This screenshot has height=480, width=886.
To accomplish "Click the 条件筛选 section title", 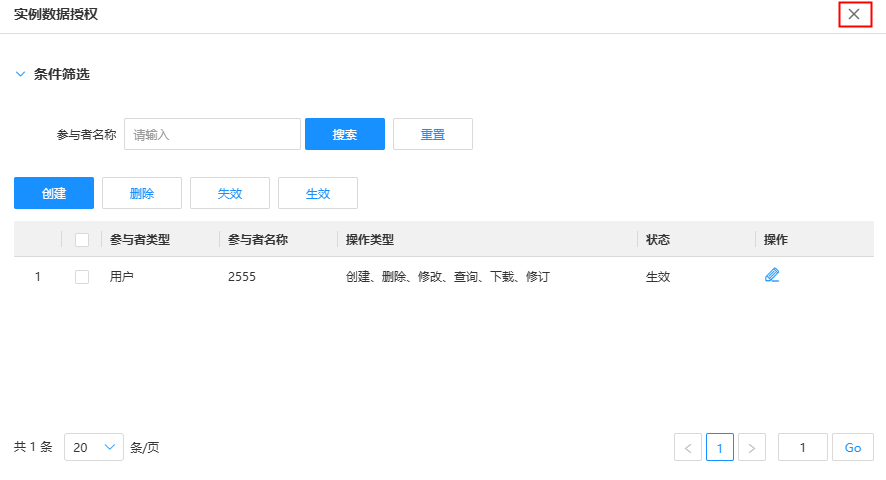I will click(x=62, y=74).
